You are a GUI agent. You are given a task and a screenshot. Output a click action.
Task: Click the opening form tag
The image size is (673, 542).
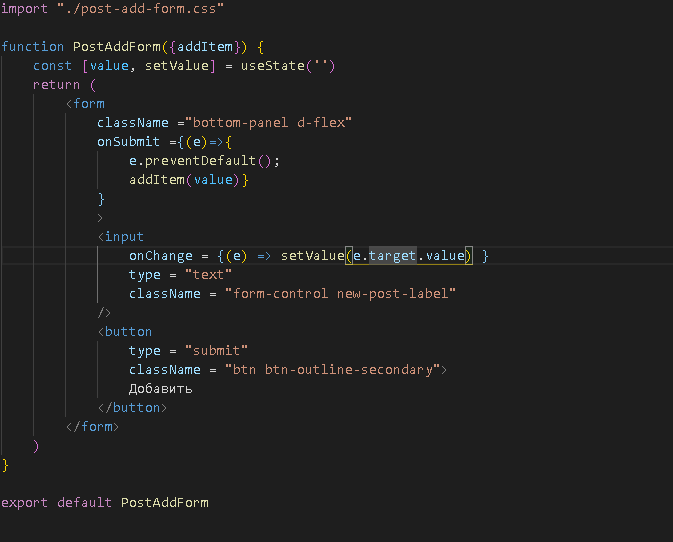(x=85, y=103)
